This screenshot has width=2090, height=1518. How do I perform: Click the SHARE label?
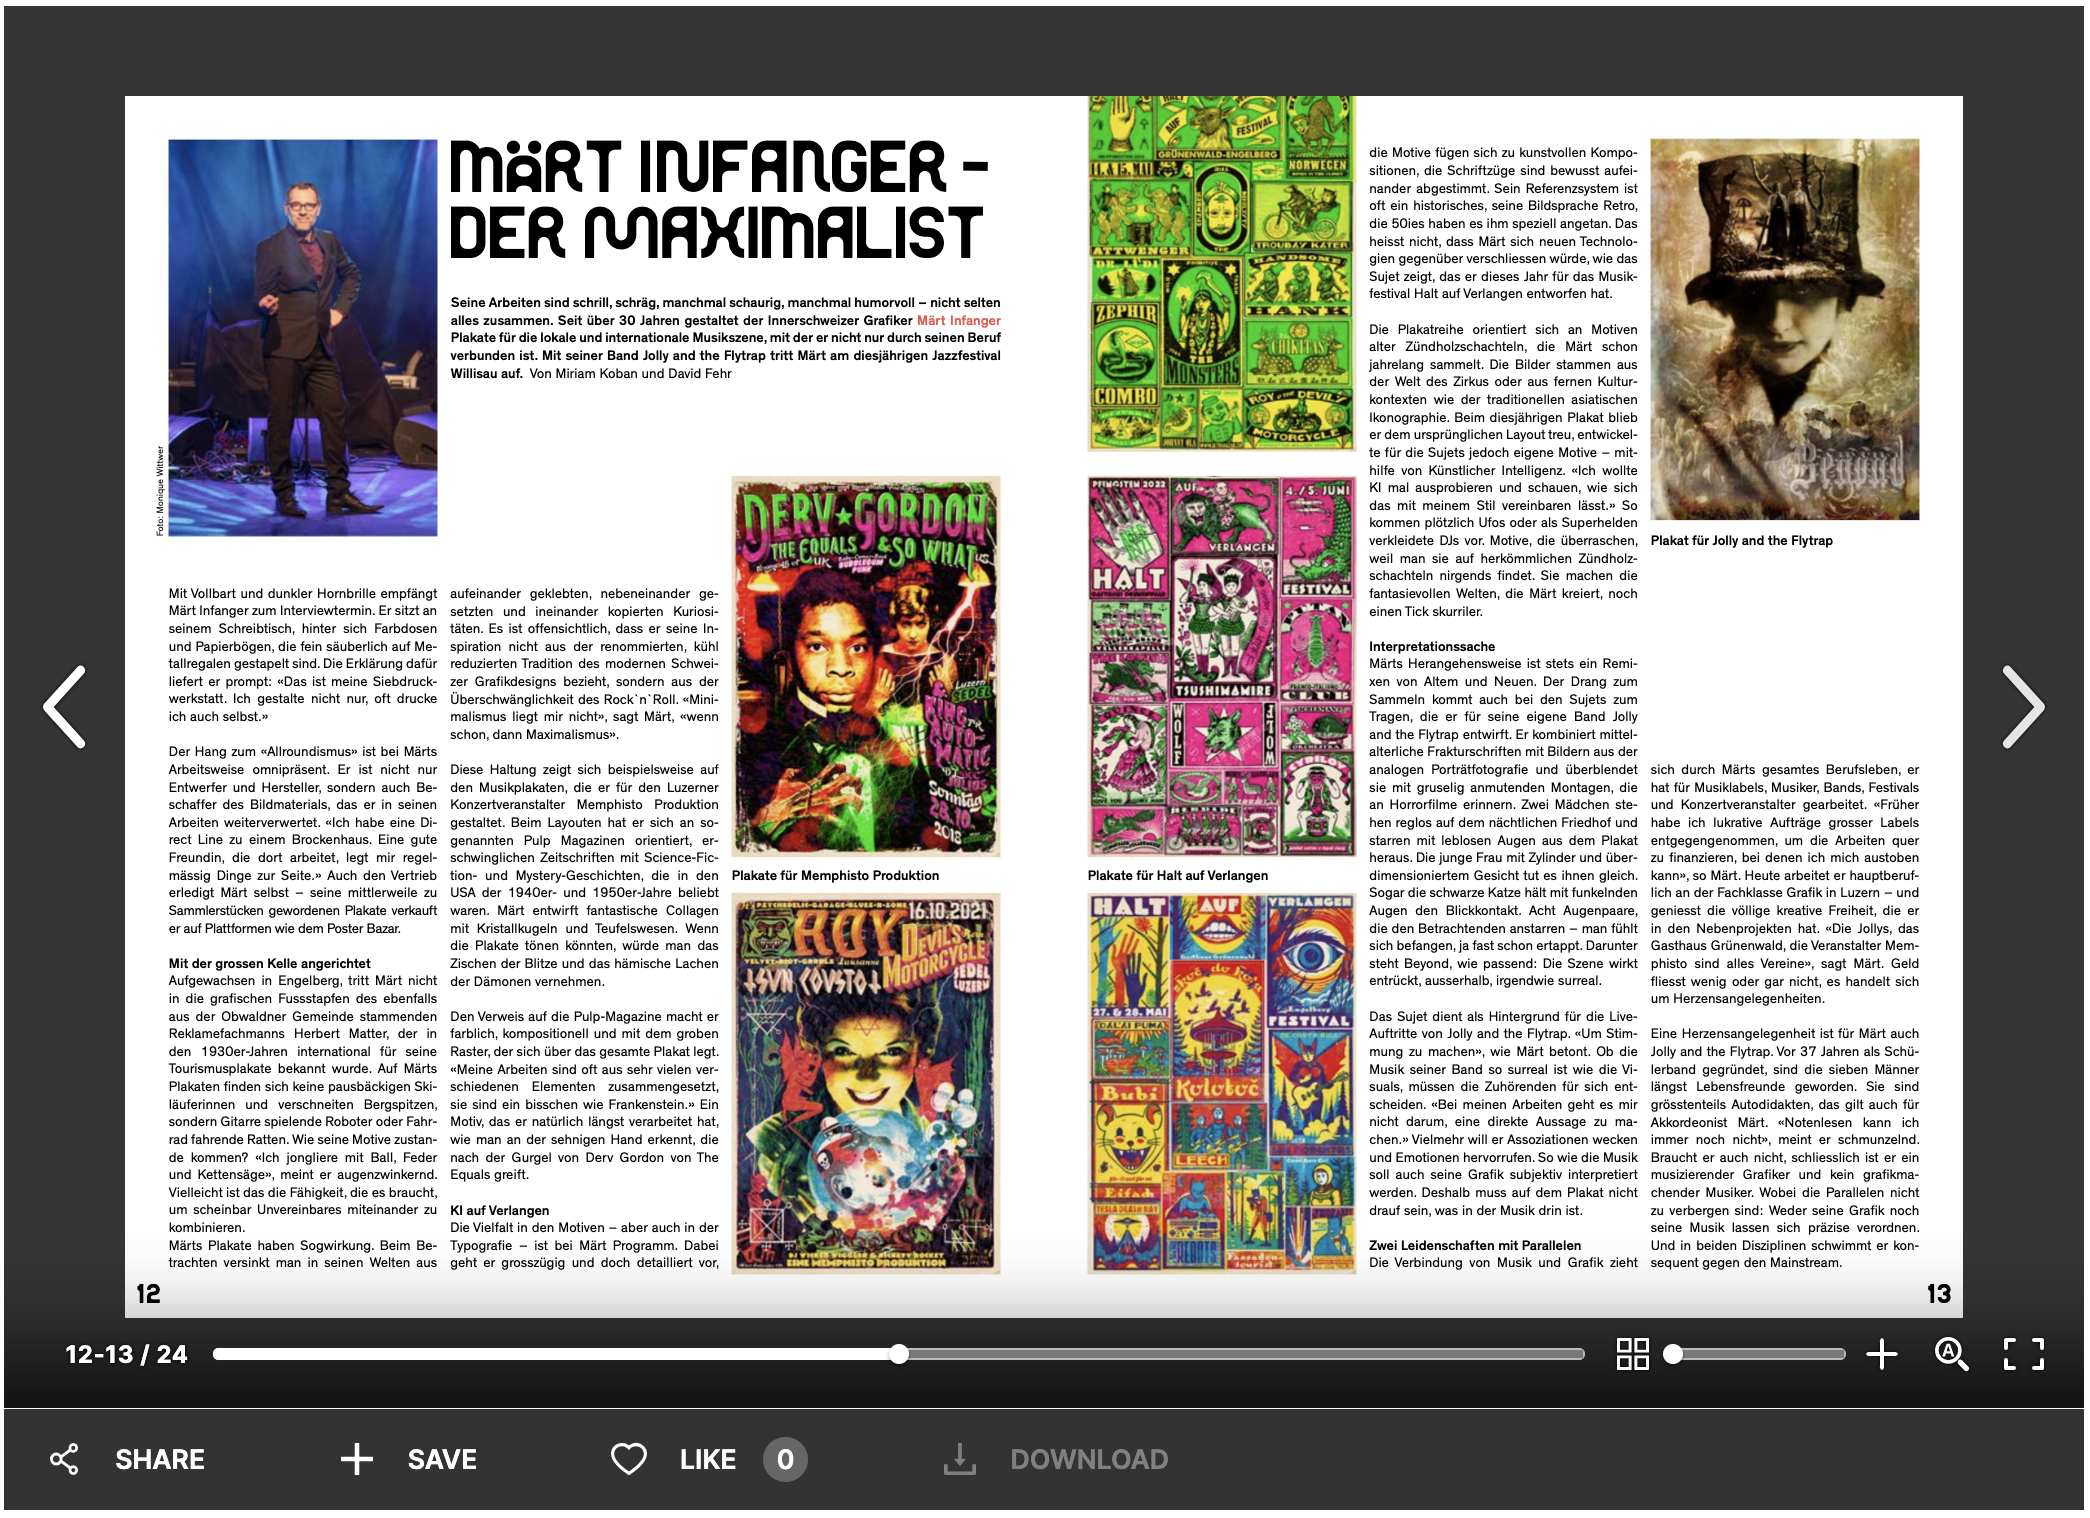(160, 1459)
